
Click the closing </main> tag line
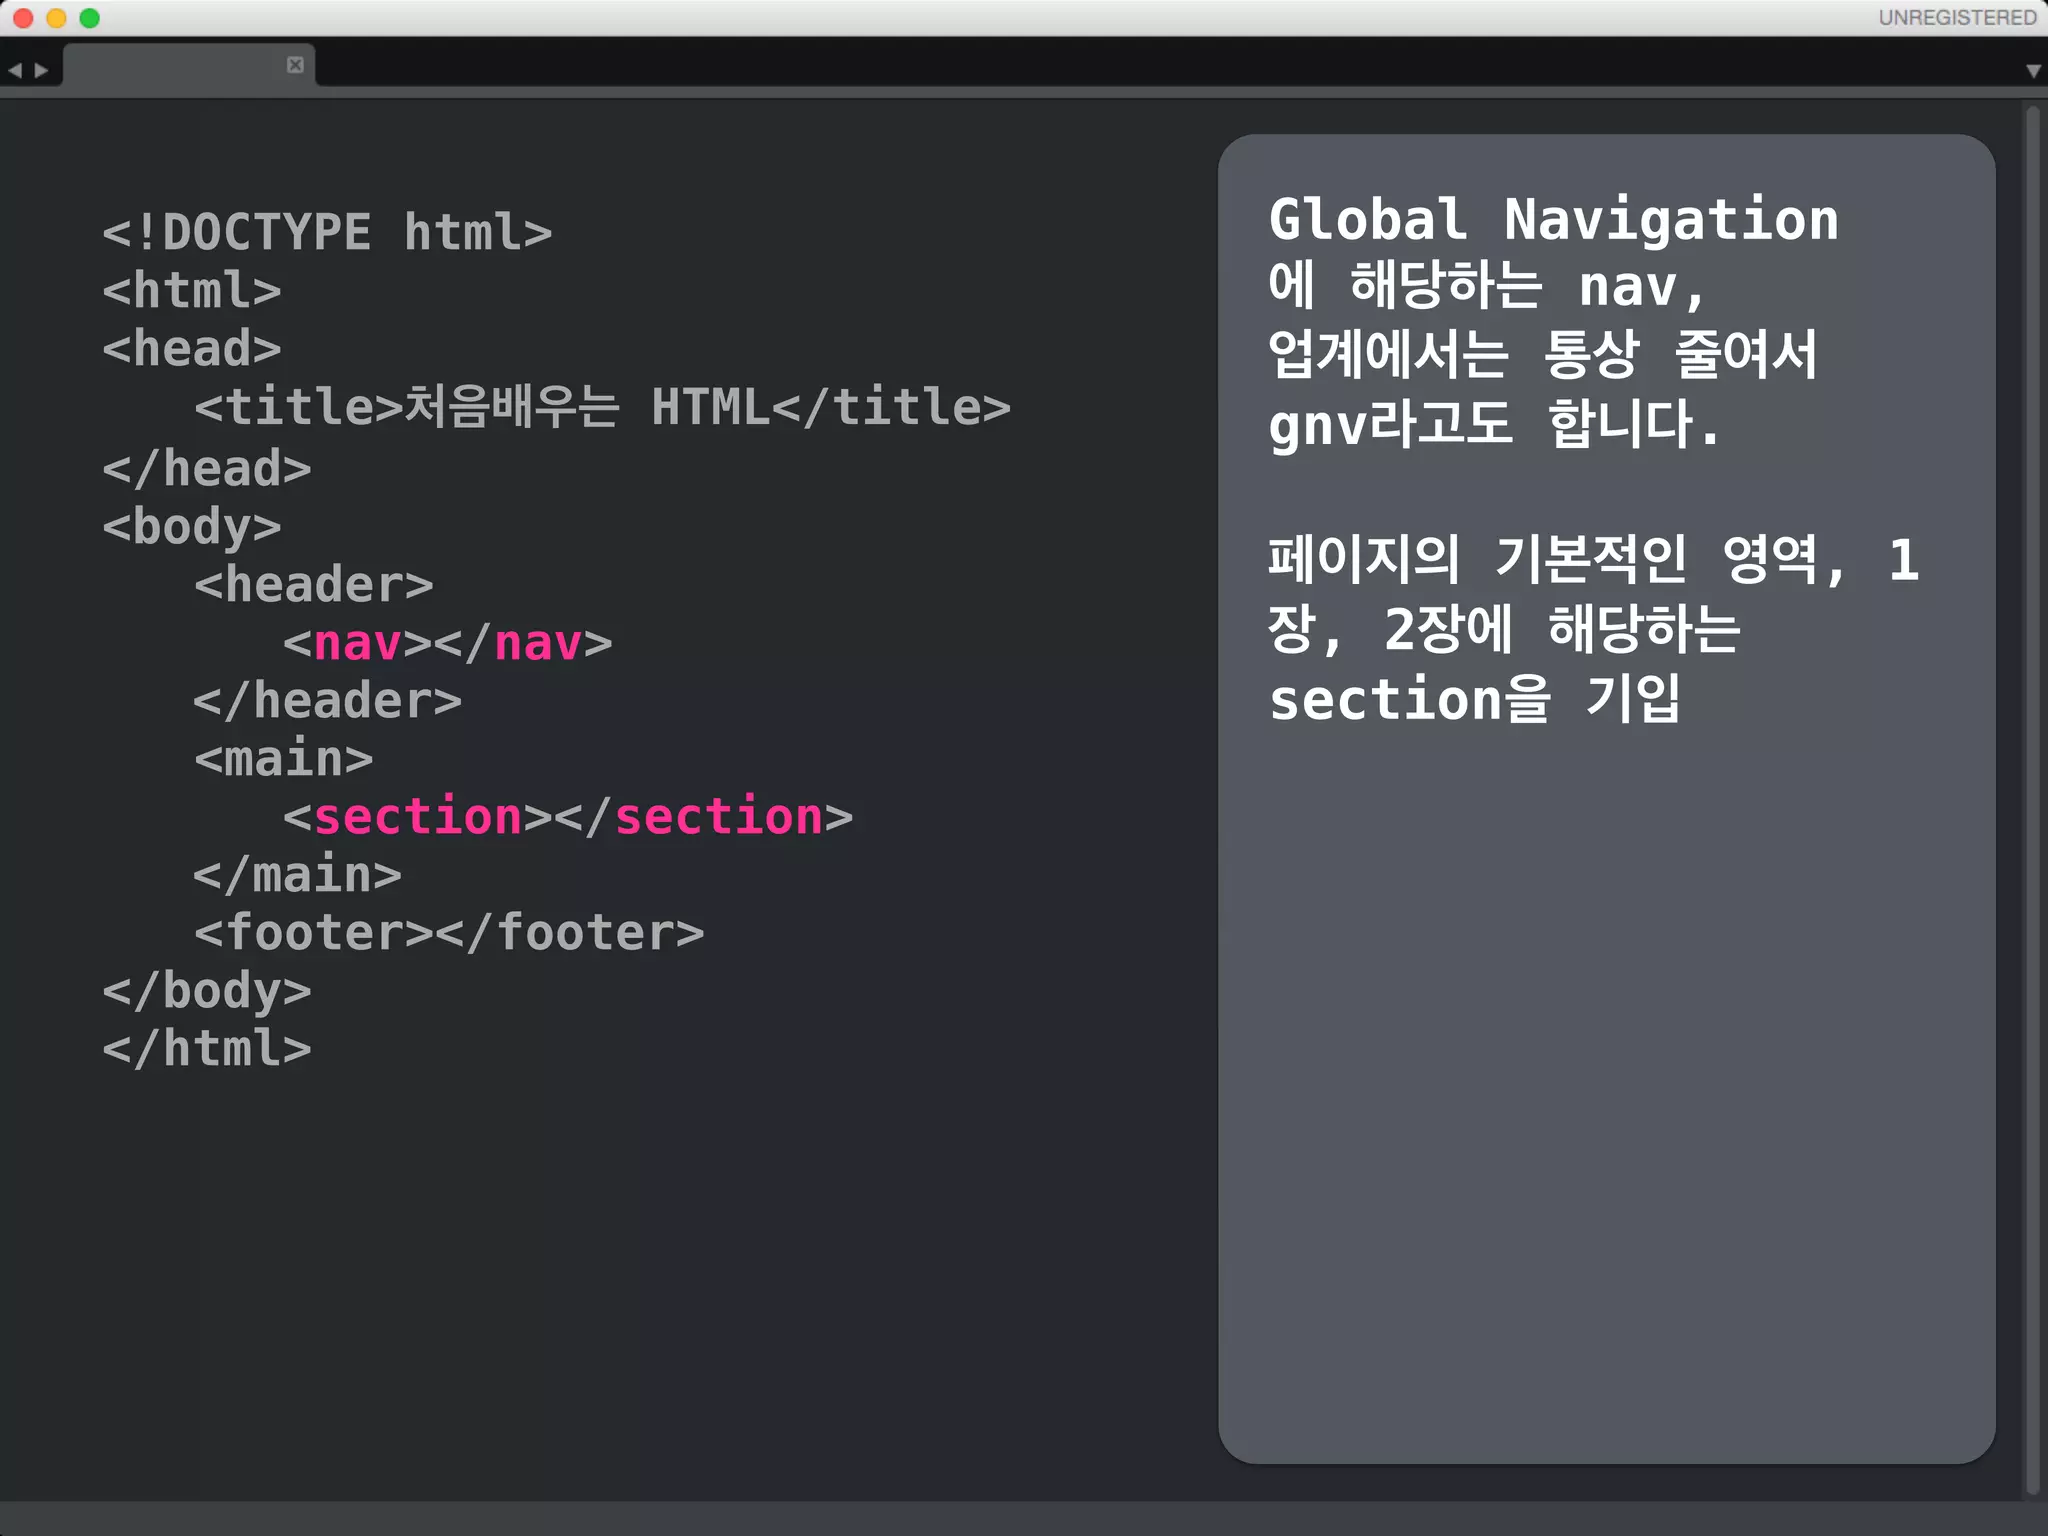[x=298, y=875]
